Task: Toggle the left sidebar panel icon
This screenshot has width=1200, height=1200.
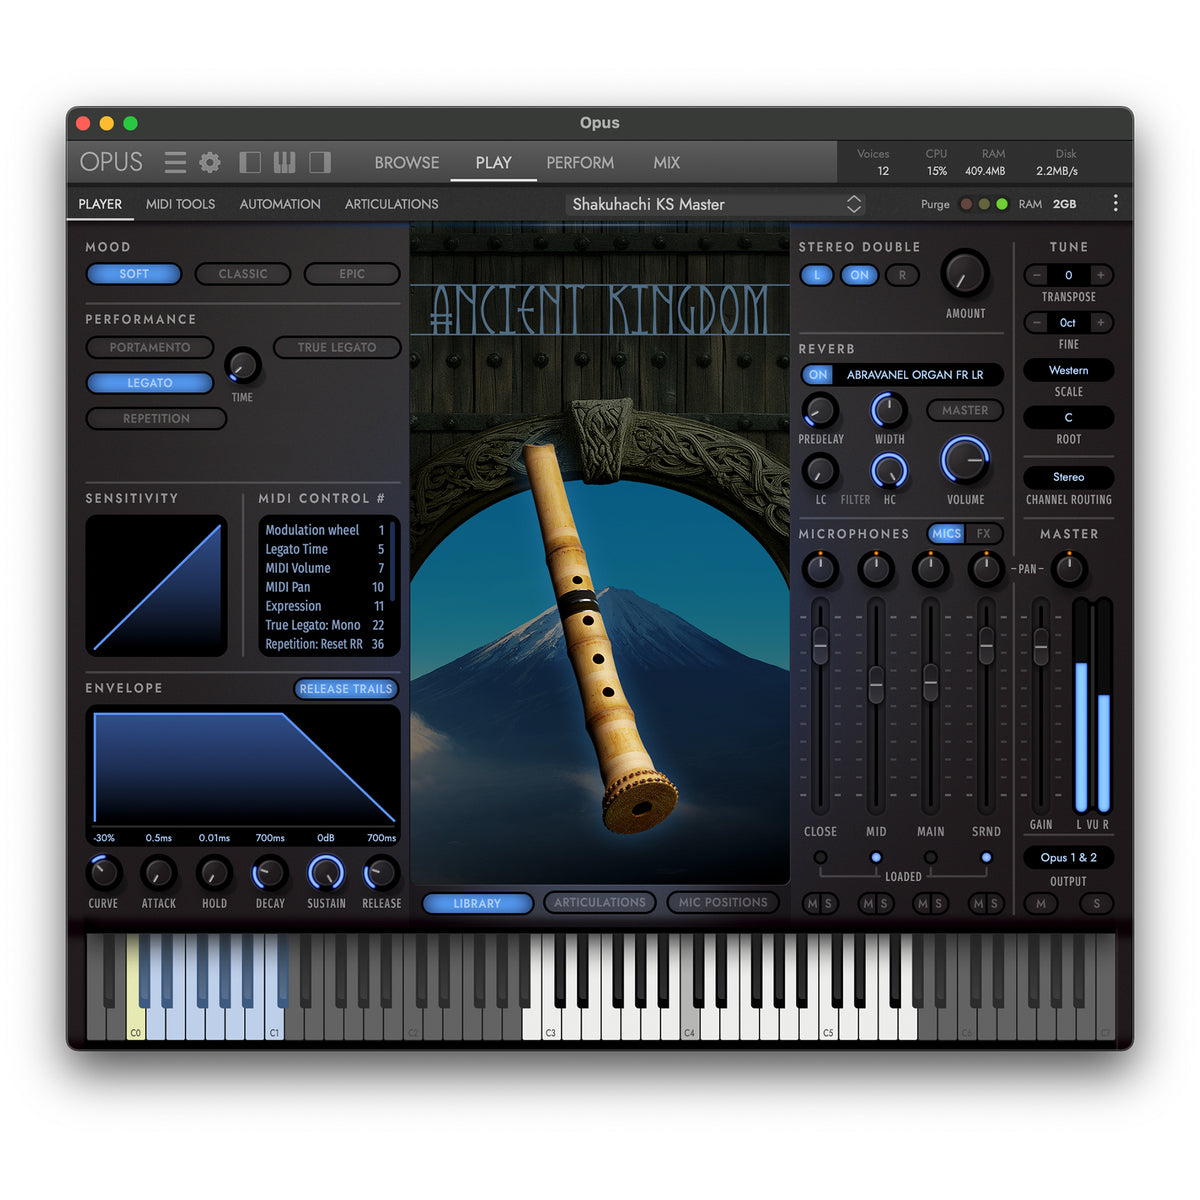Action: (x=250, y=162)
